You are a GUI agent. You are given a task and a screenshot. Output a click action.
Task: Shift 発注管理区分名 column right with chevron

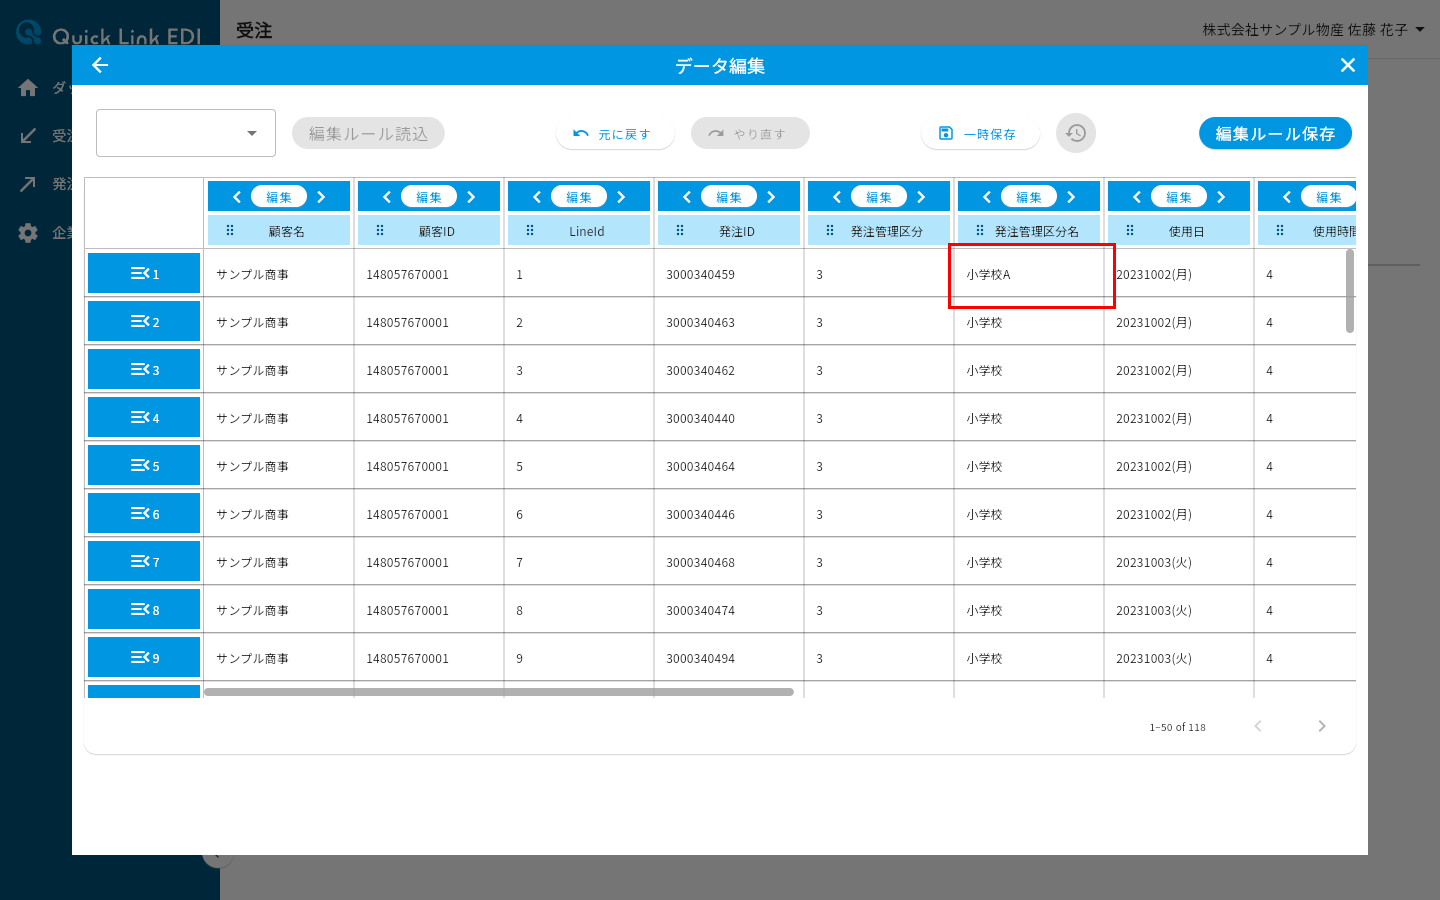[x=1071, y=197]
